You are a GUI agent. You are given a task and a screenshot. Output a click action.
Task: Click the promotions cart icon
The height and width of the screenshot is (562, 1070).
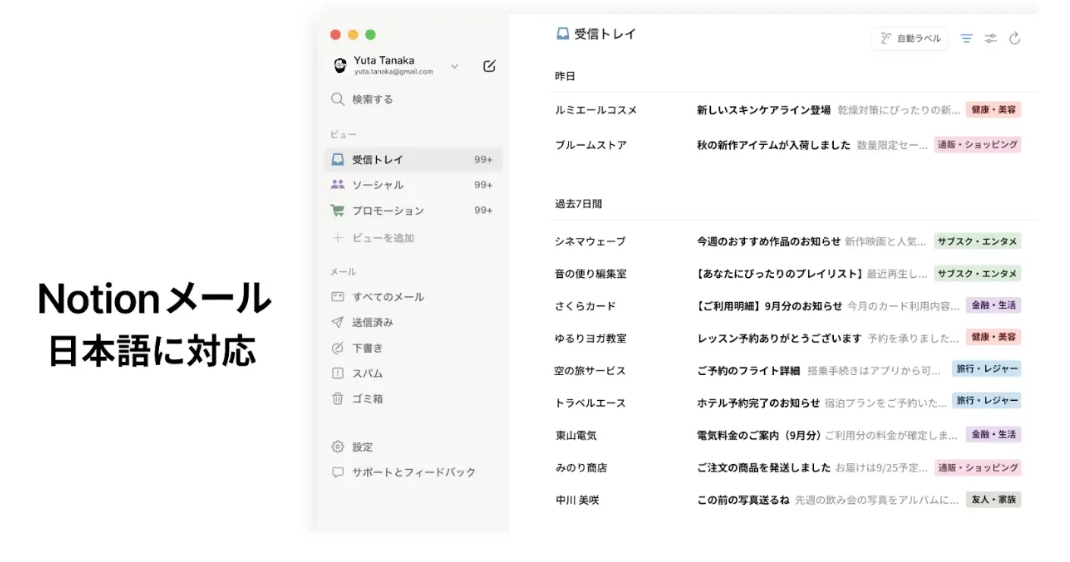point(337,210)
